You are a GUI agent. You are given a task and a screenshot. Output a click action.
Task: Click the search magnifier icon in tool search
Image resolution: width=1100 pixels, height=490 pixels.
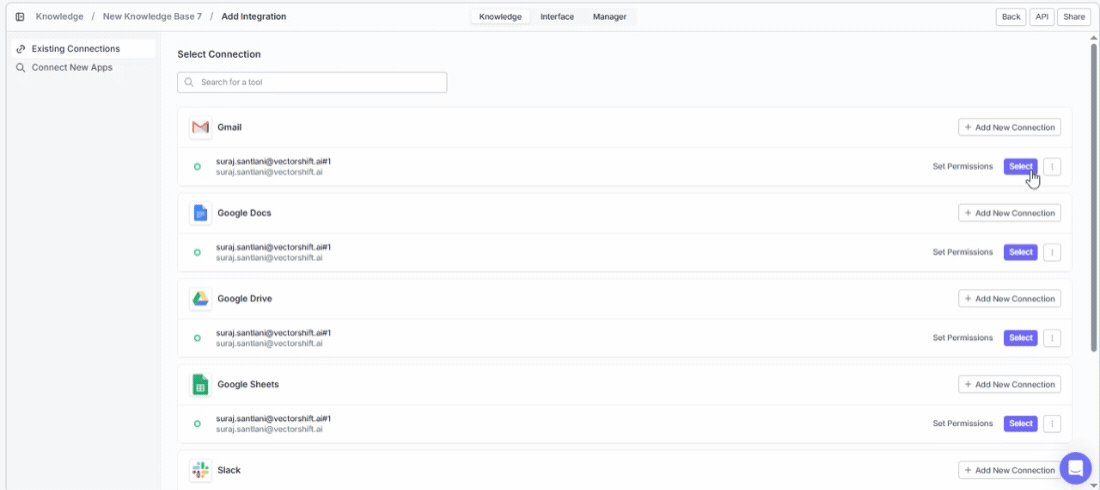click(189, 82)
